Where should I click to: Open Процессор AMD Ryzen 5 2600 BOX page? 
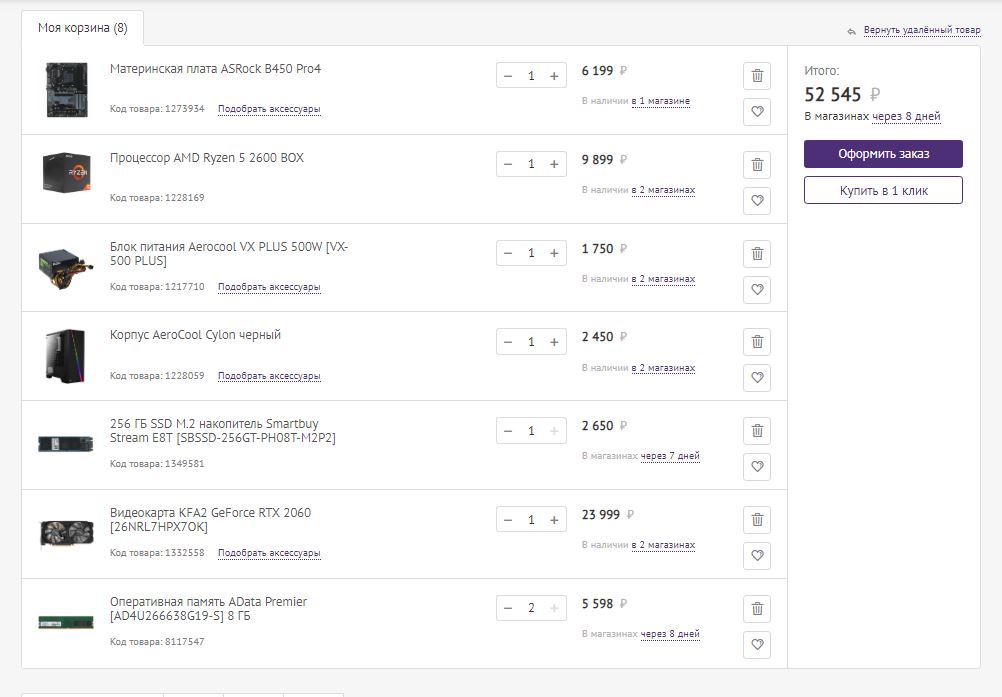(x=207, y=158)
